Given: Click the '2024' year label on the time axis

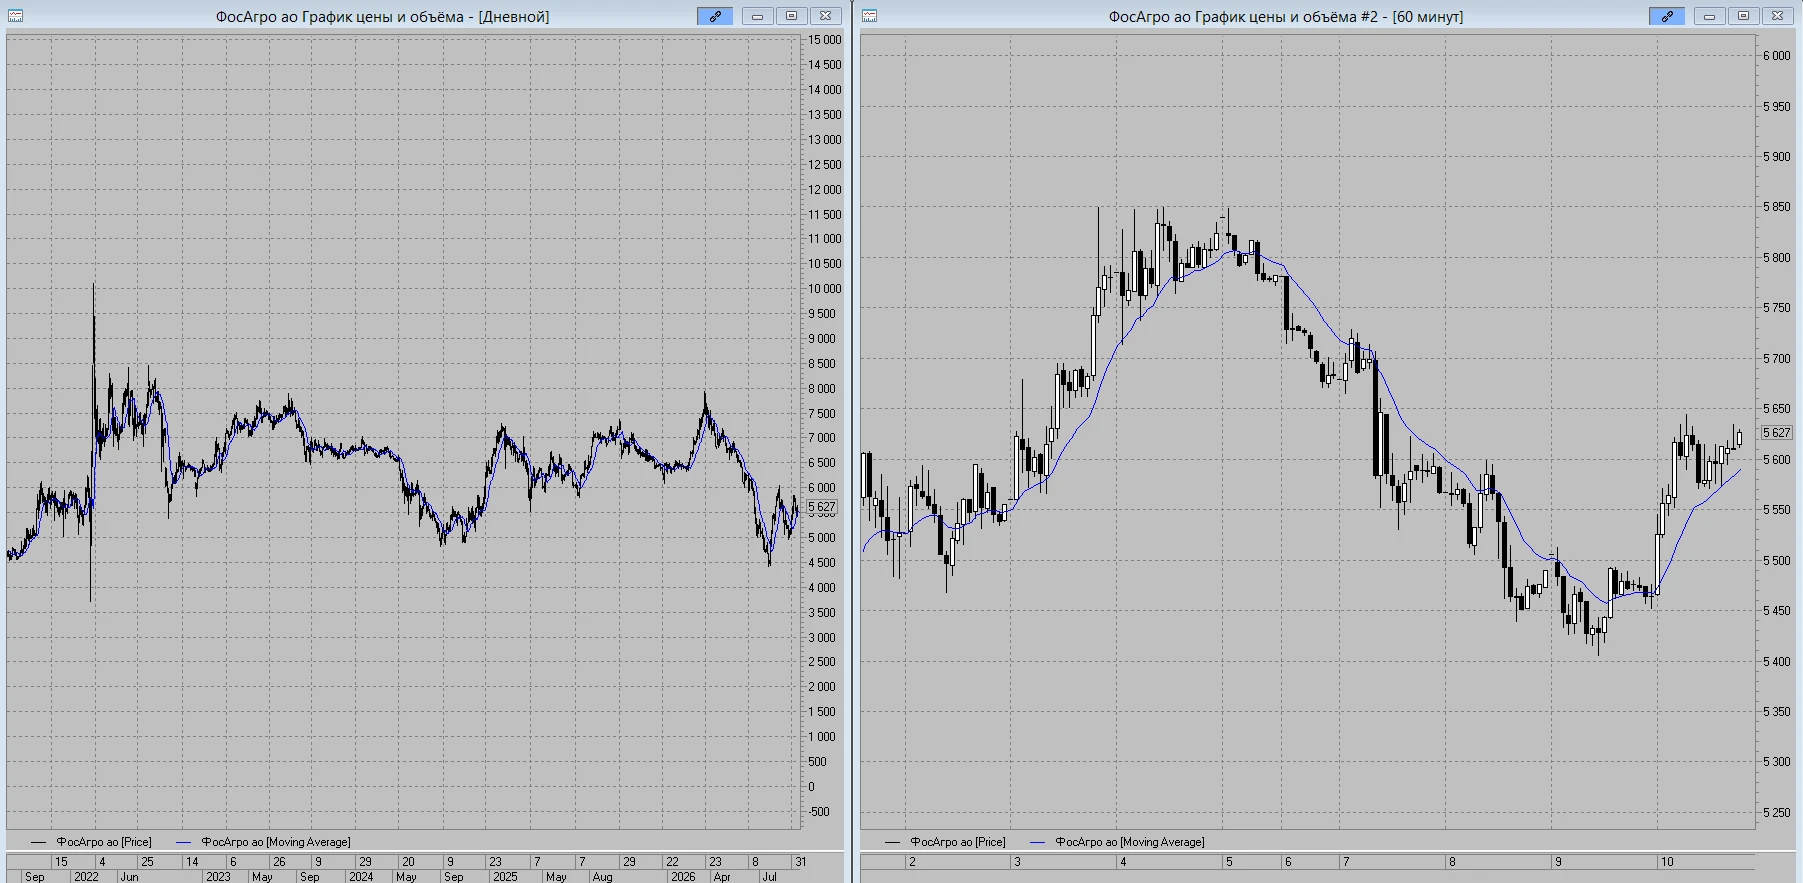Looking at the screenshot, I should coord(361,877).
